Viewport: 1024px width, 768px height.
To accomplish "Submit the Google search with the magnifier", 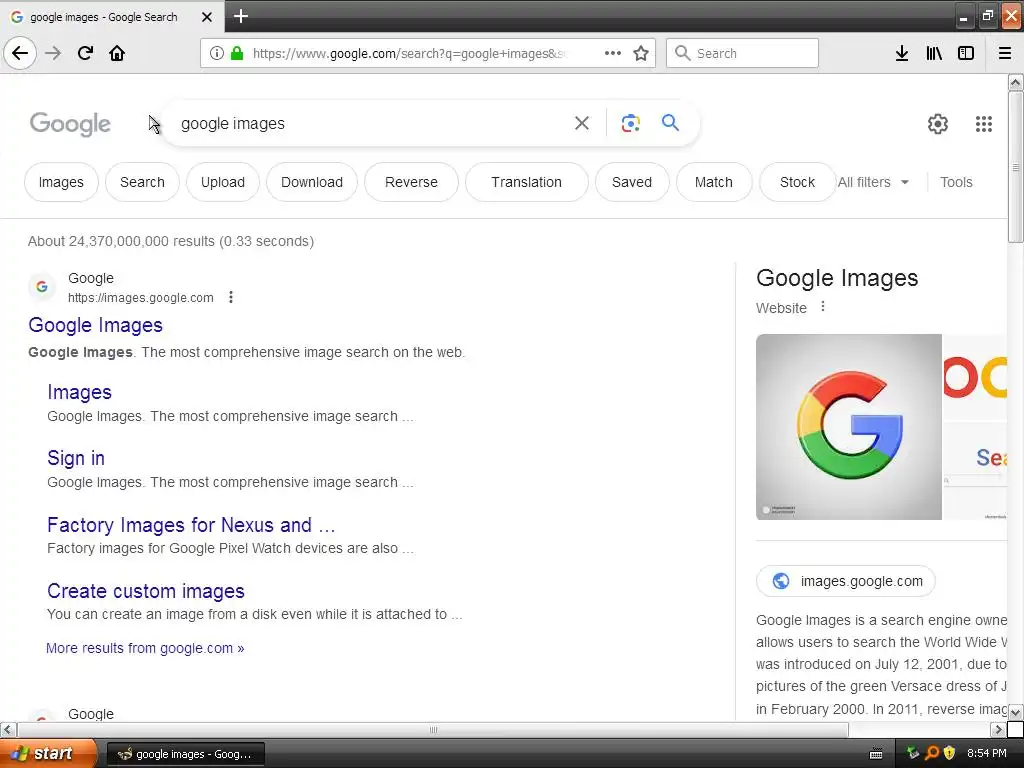I will pyautogui.click(x=670, y=122).
